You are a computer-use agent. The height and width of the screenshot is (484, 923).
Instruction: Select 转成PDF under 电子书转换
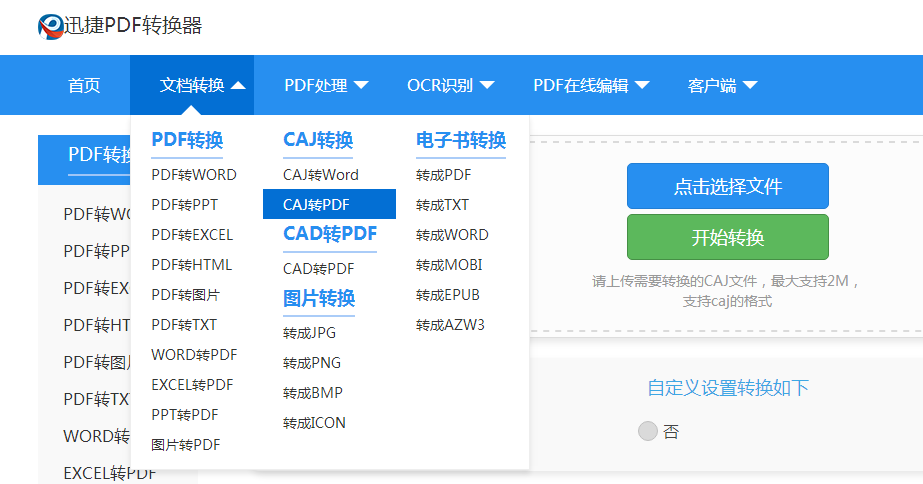coord(443,175)
